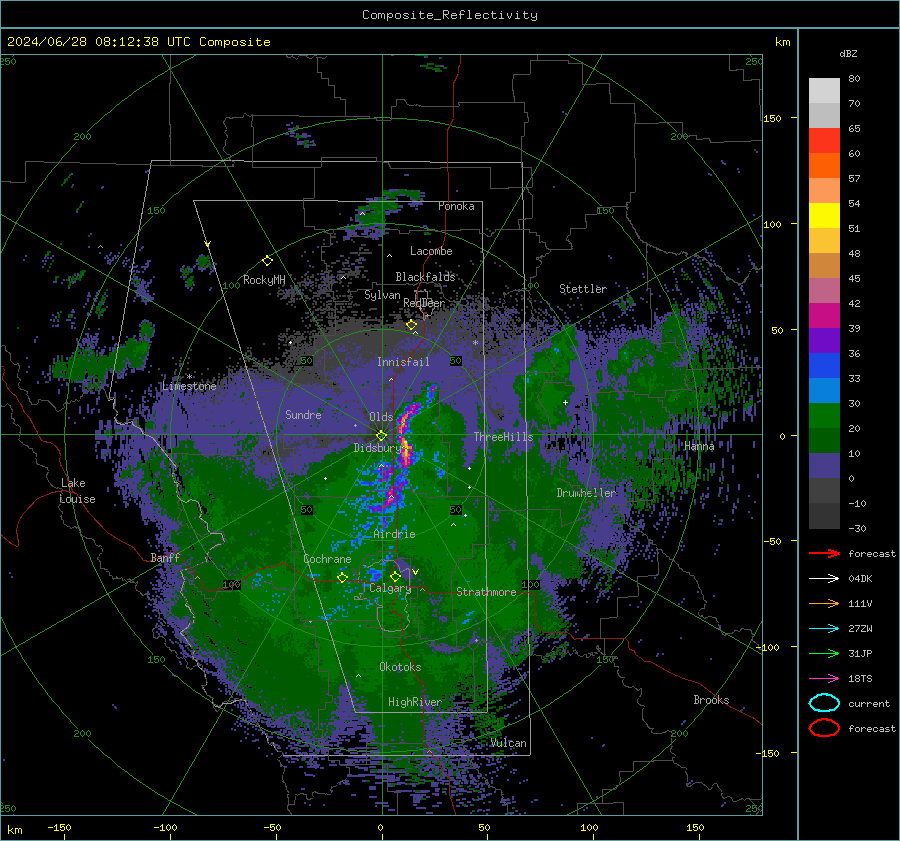Image resolution: width=900 pixels, height=841 pixels.
Task: Click the yellow 51-54 dBZ color swatch
Action: click(824, 215)
